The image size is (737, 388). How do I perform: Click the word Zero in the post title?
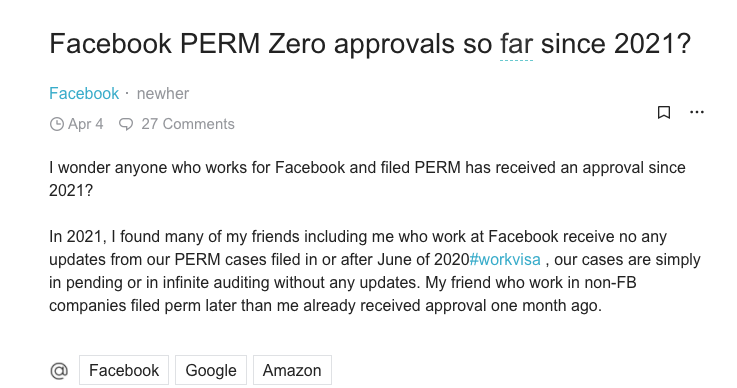(297, 44)
